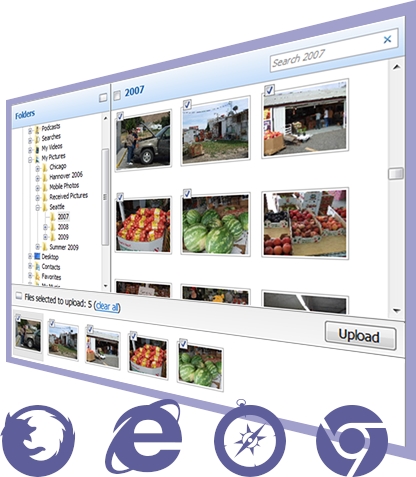Viewport: 416px width, 477px height.
Task: Clear search with the X icon
Action: coord(387,39)
